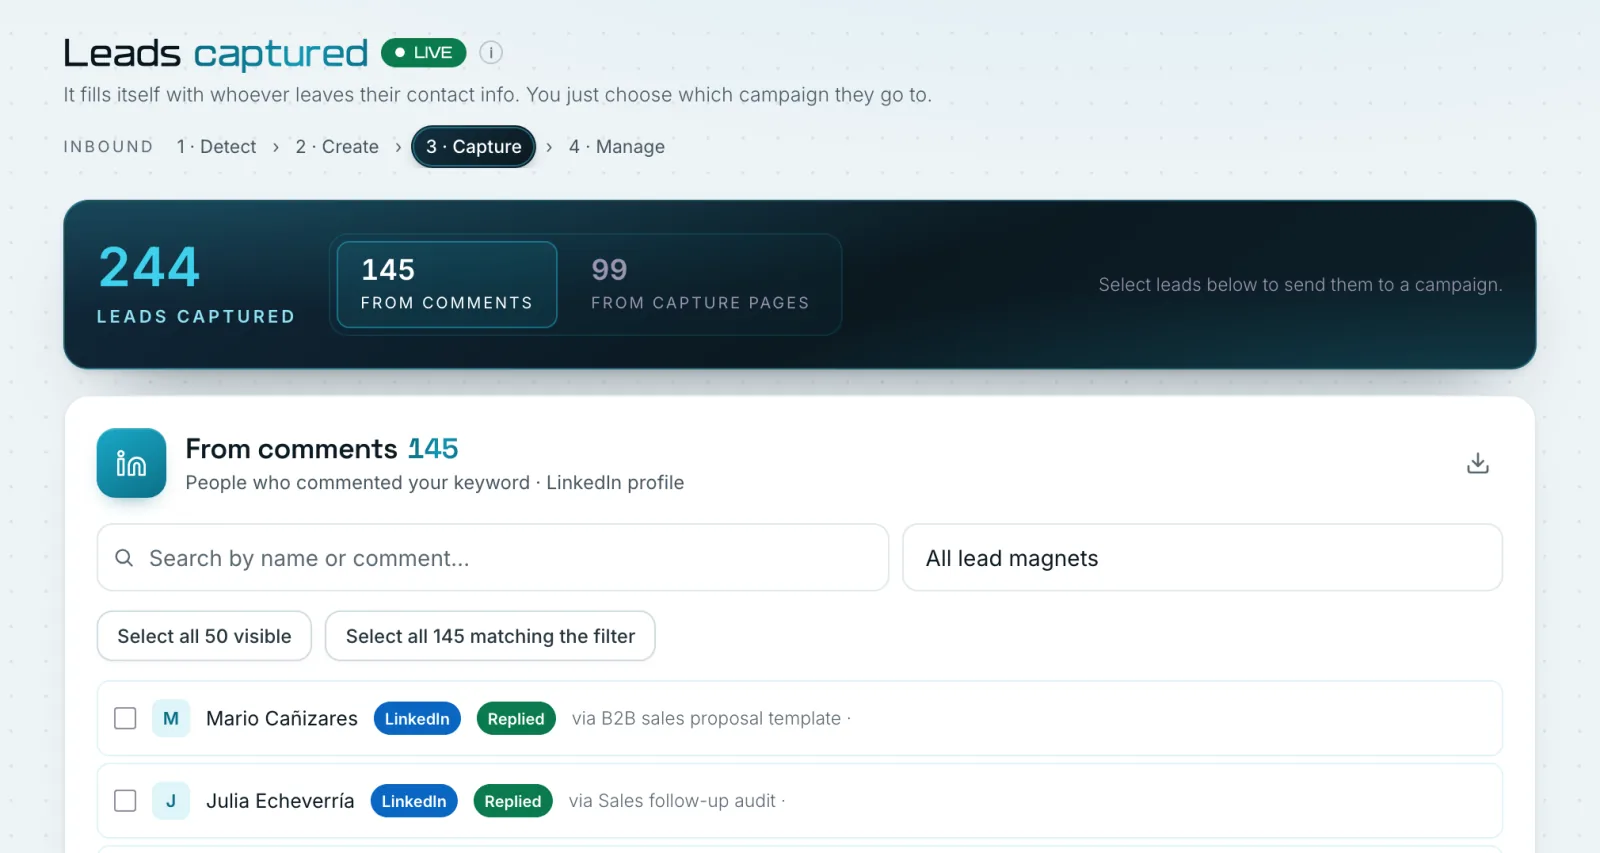
Task: Go to step 1 Detect
Action: 216,147
